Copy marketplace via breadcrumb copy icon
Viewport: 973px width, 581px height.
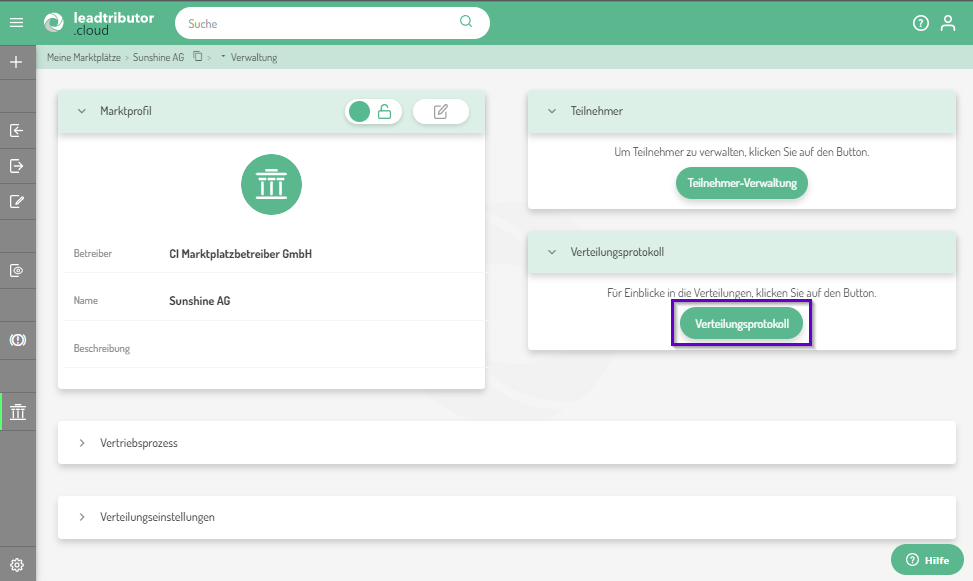(198, 57)
